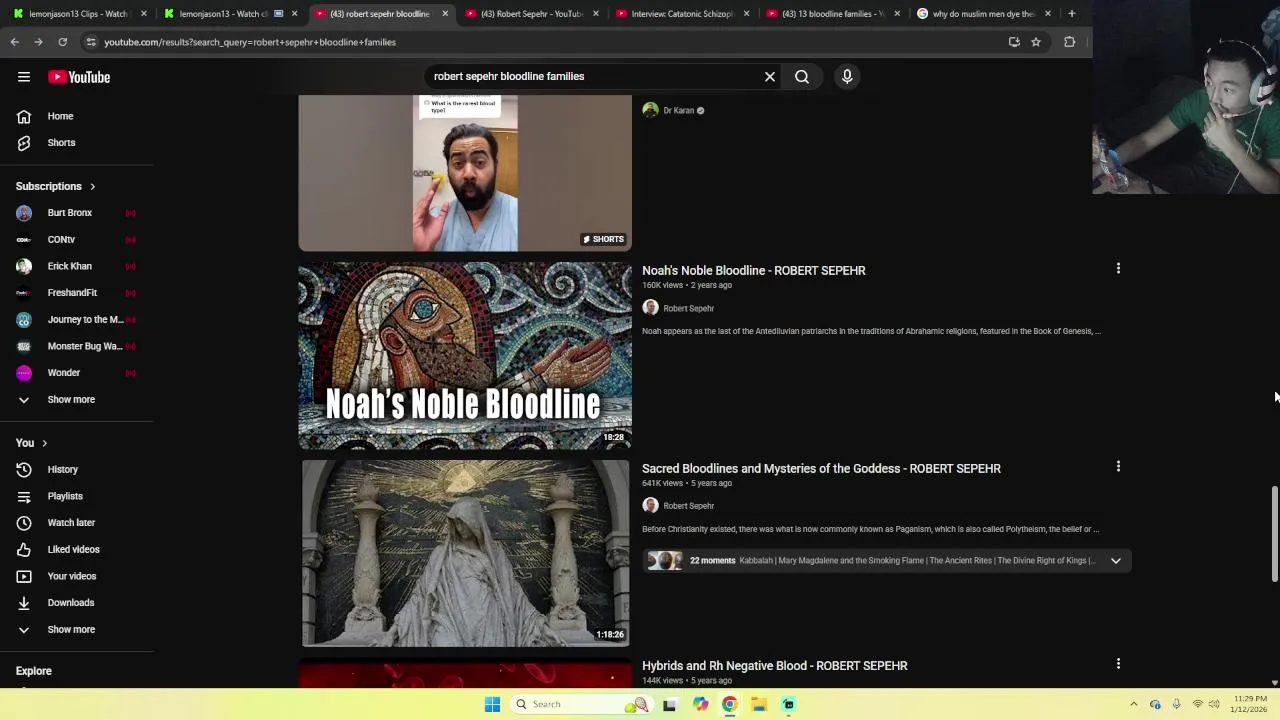This screenshot has height=720, width=1280.
Task: View site information icon in address bar
Action: click(91, 42)
